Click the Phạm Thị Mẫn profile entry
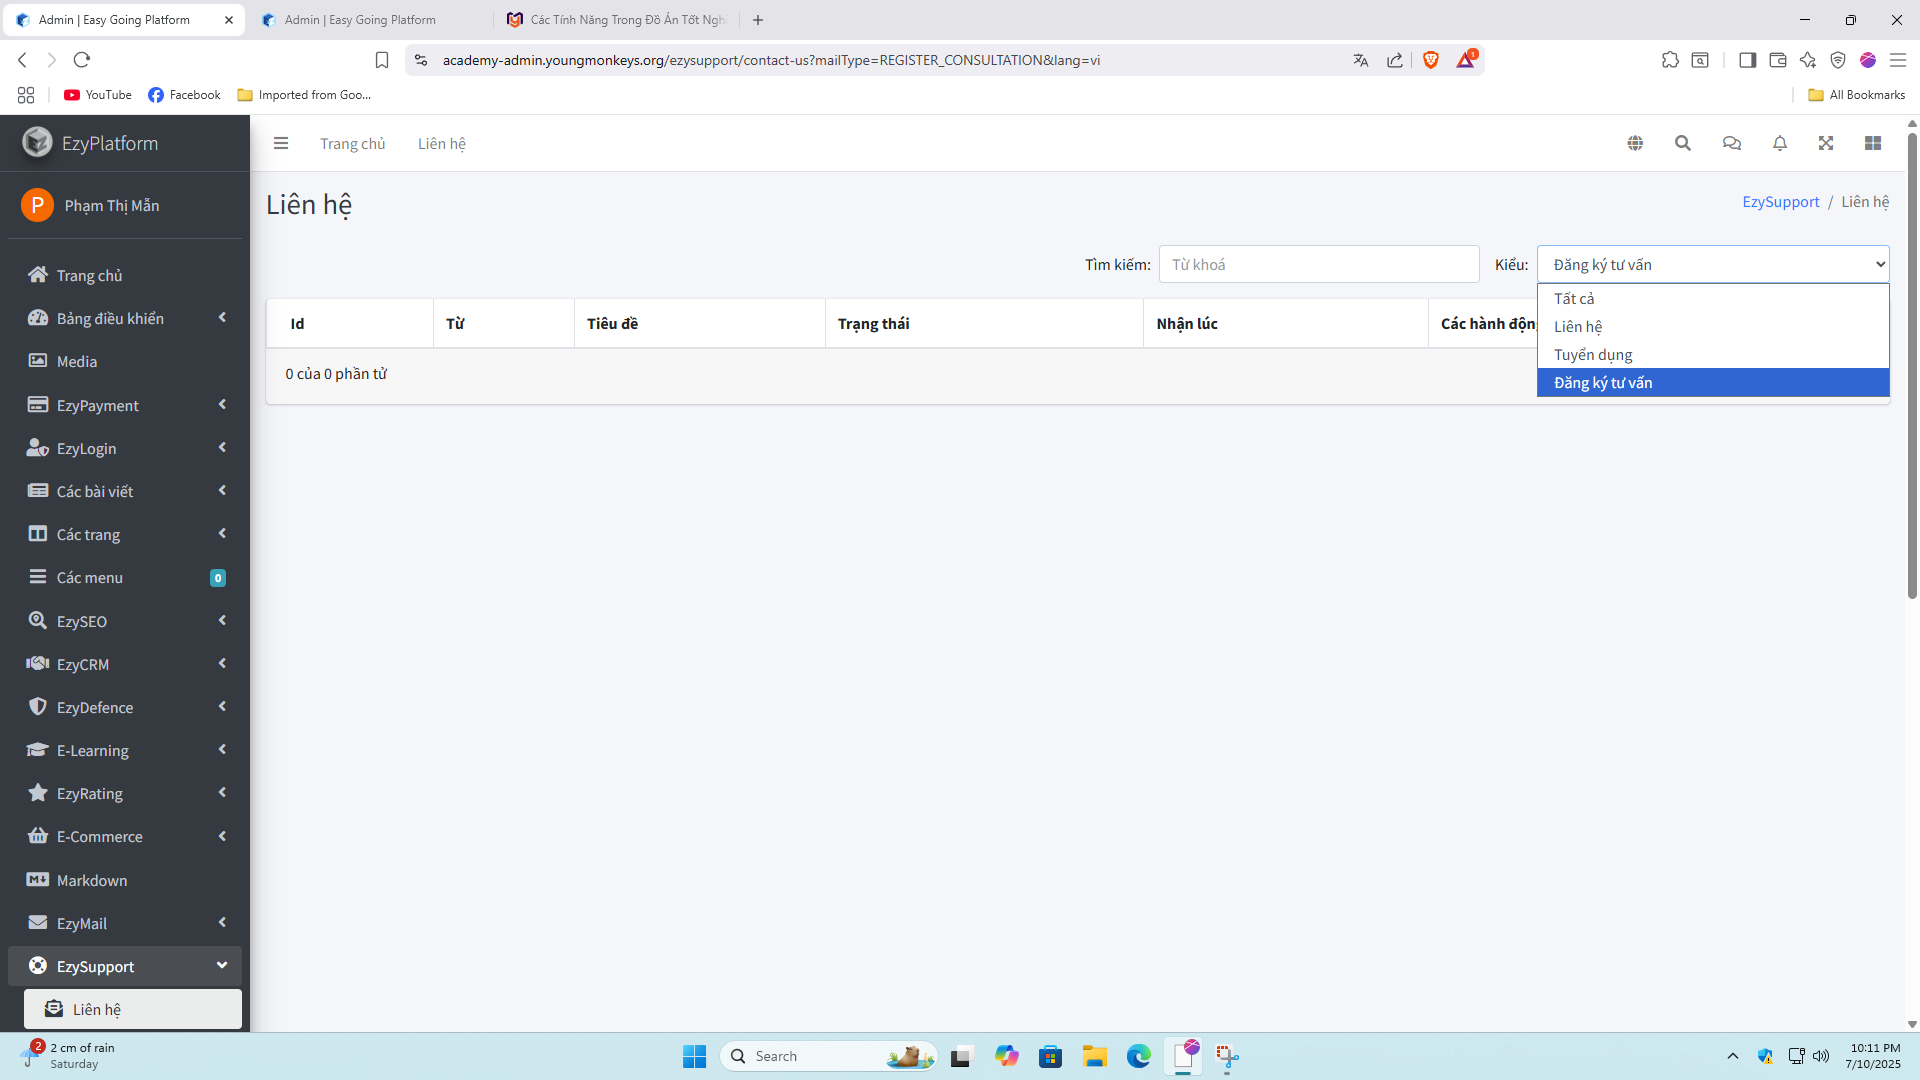 click(x=111, y=205)
